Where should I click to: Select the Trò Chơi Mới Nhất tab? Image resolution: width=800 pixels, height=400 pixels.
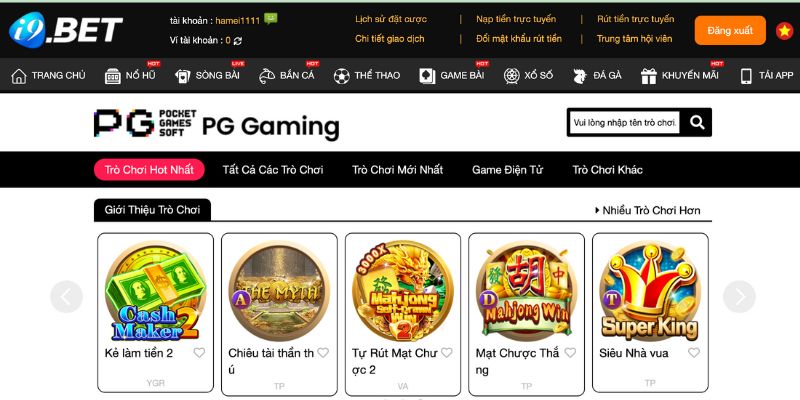click(397, 170)
